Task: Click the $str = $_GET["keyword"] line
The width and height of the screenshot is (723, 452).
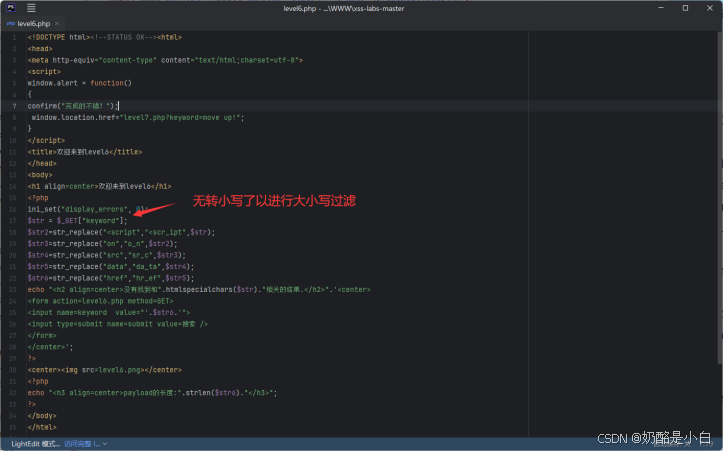Action: (77, 221)
